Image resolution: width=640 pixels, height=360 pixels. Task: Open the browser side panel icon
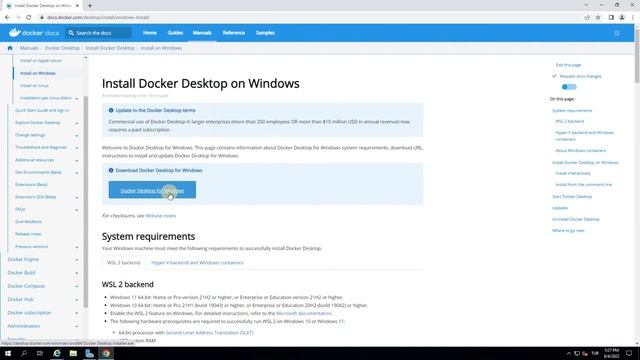tap(611, 18)
